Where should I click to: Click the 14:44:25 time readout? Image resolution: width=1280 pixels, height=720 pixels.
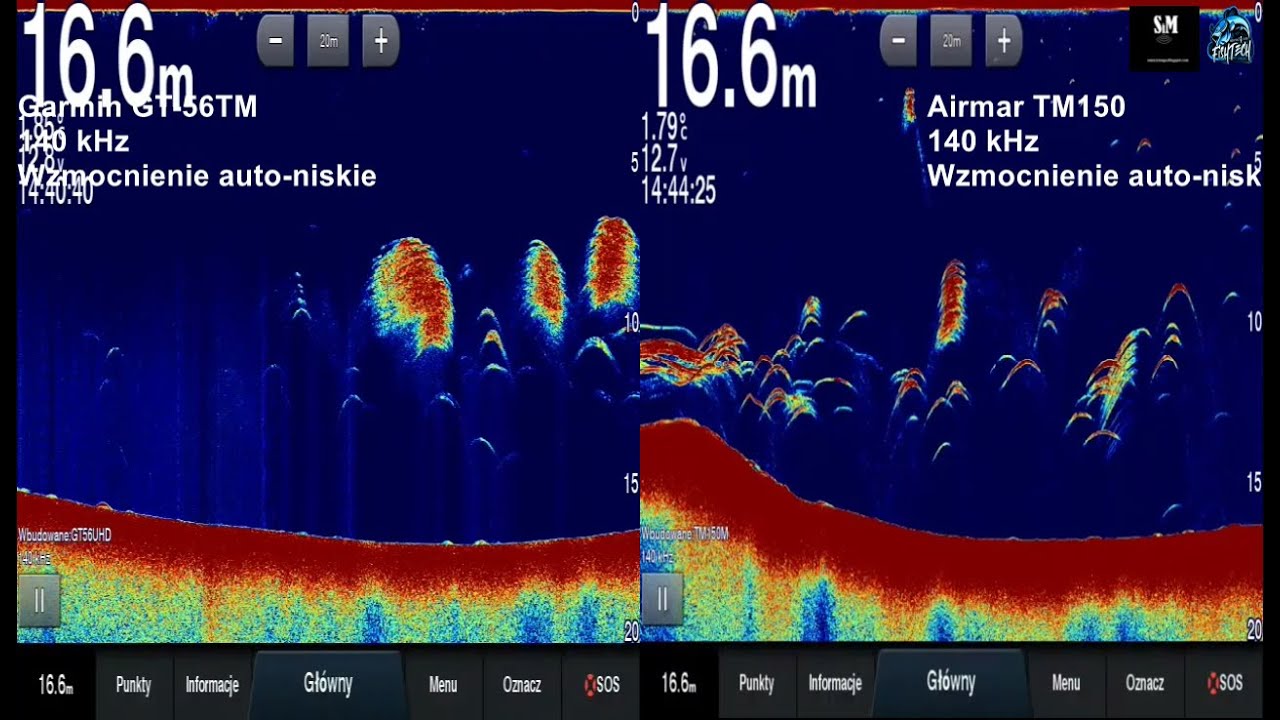coord(679,190)
